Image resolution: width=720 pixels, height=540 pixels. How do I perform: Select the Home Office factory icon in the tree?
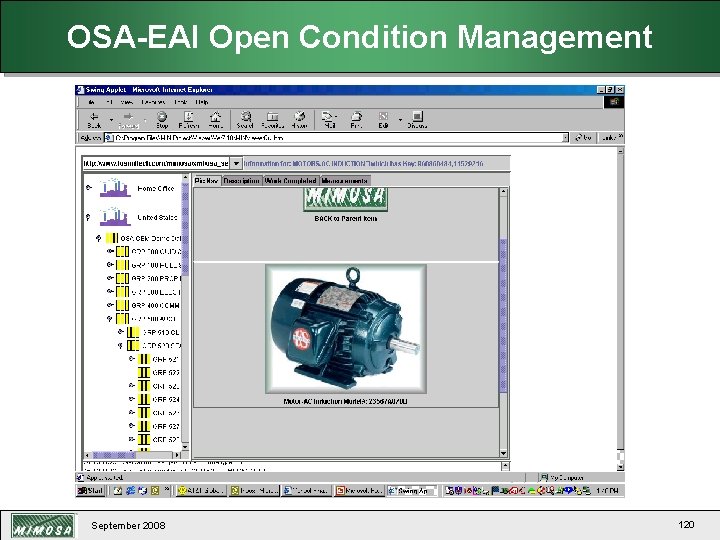pyautogui.click(x=114, y=188)
